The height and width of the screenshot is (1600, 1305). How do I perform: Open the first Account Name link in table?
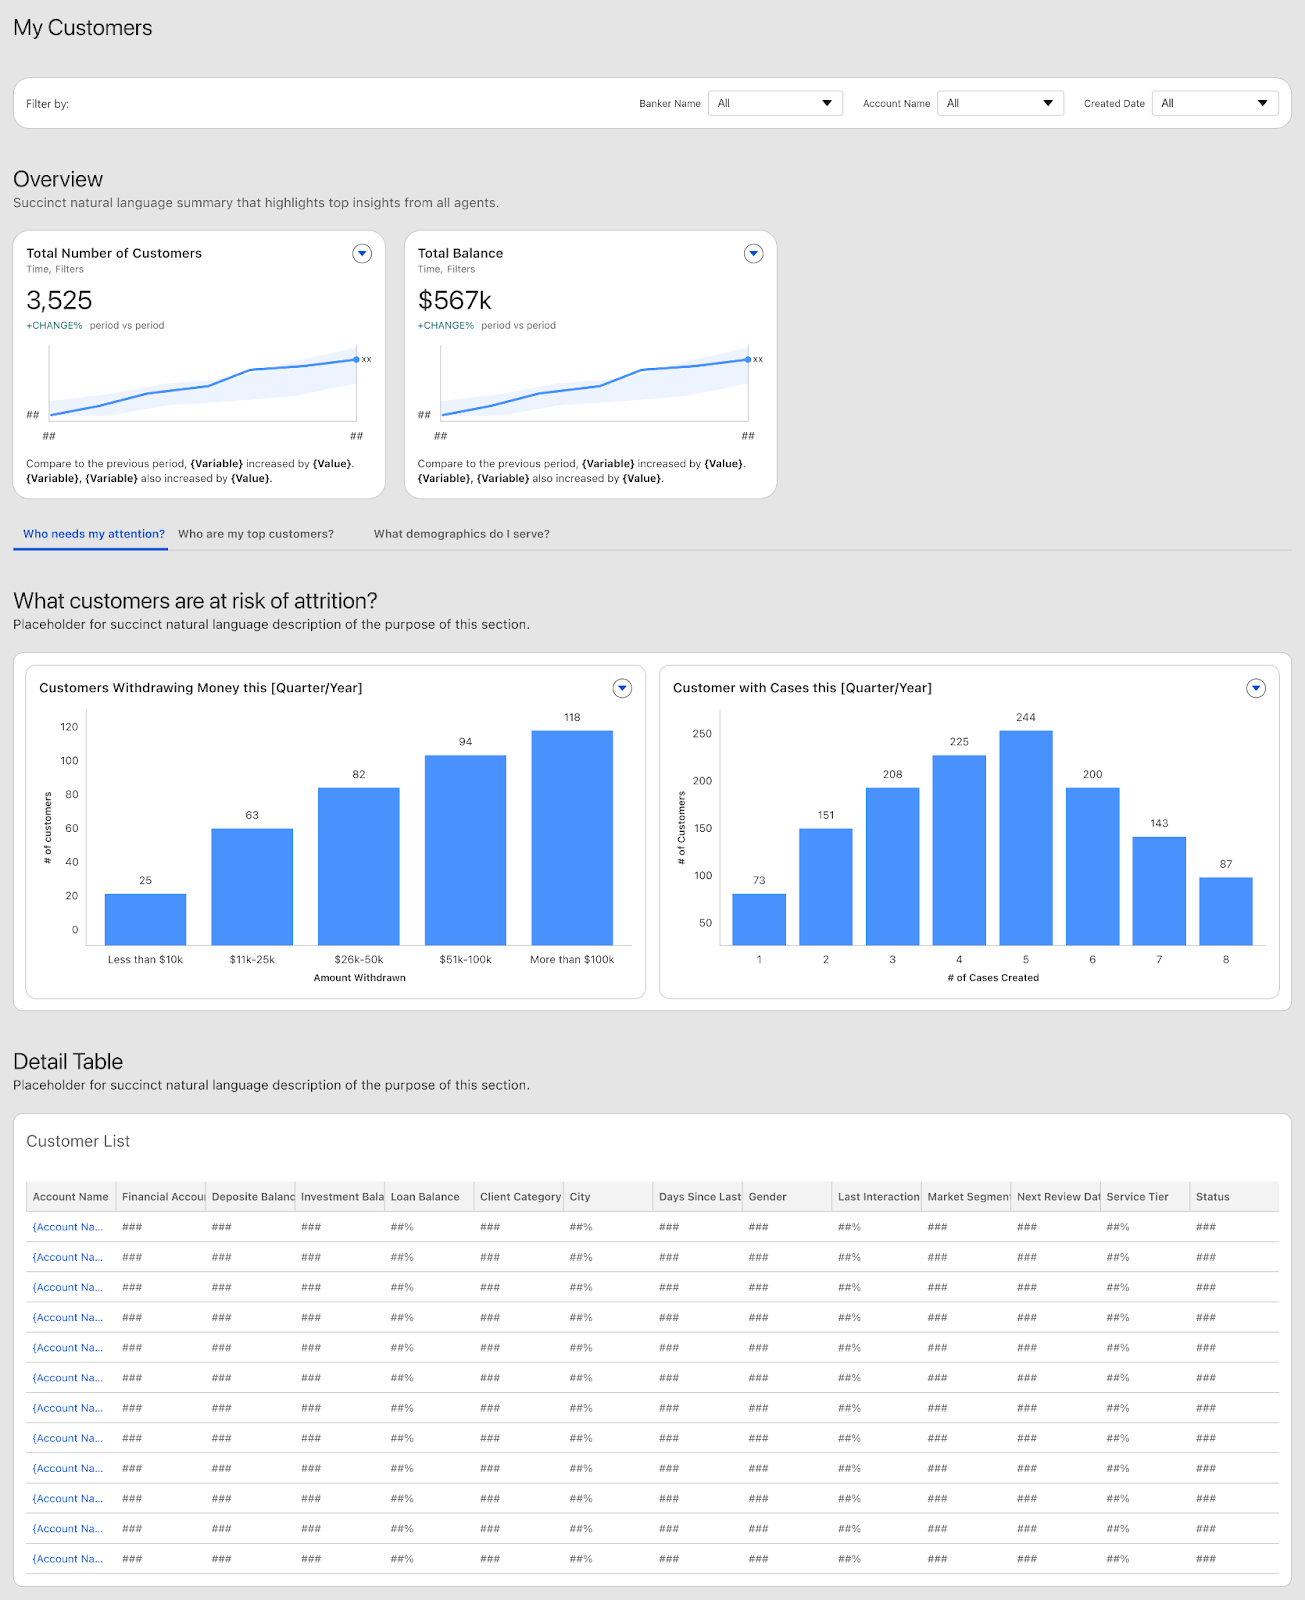(x=67, y=1227)
